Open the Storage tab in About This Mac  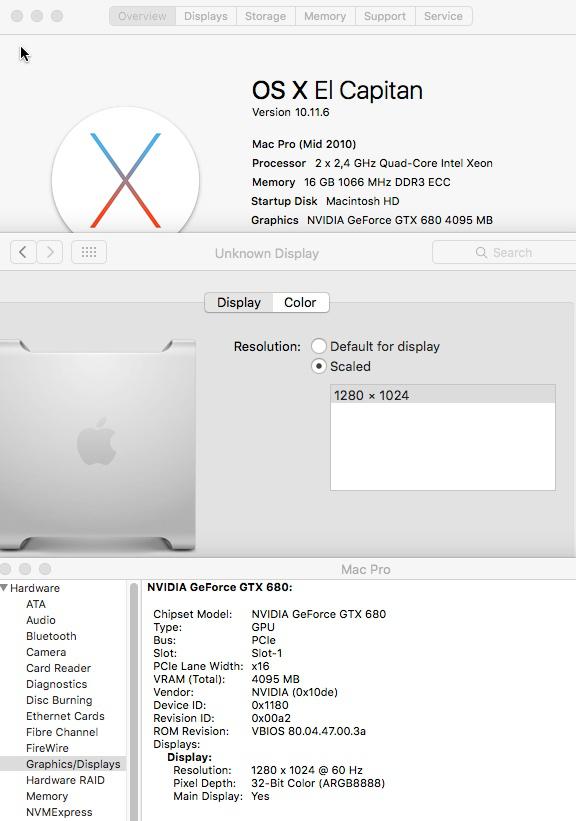tap(265, 16)
